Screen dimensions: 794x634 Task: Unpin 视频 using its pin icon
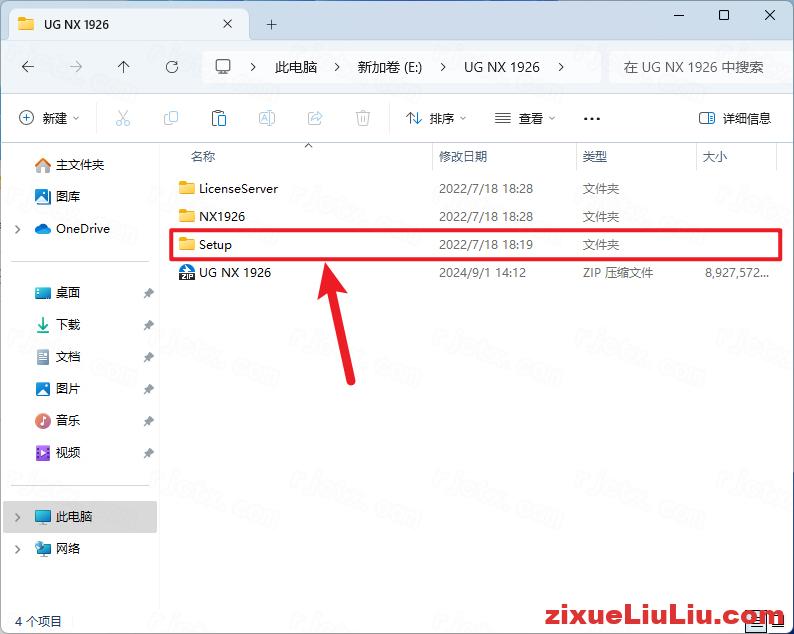tap(148, 453)
